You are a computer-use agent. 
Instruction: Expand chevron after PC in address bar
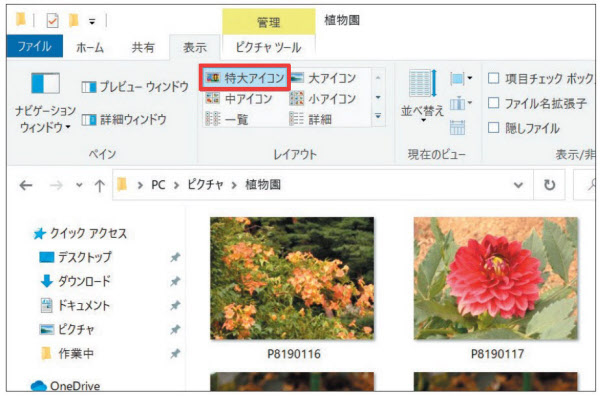pos(176,186)
